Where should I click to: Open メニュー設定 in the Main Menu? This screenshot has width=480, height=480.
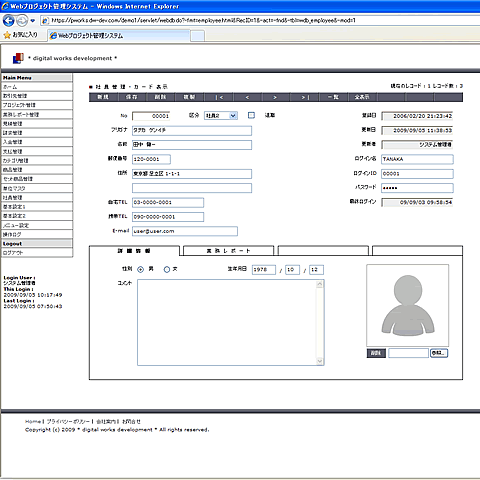point(37,225)
